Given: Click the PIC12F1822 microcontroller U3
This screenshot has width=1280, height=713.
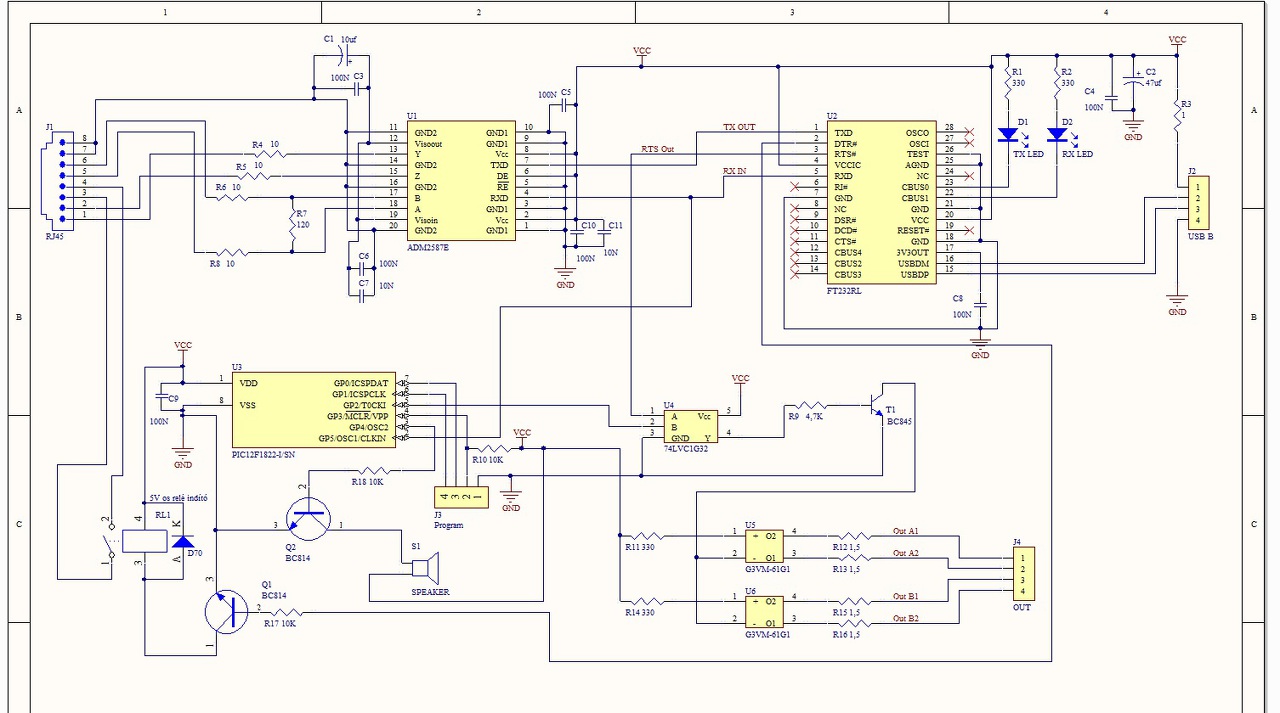Looking at the screenshot, I should (x=313, y=410).
